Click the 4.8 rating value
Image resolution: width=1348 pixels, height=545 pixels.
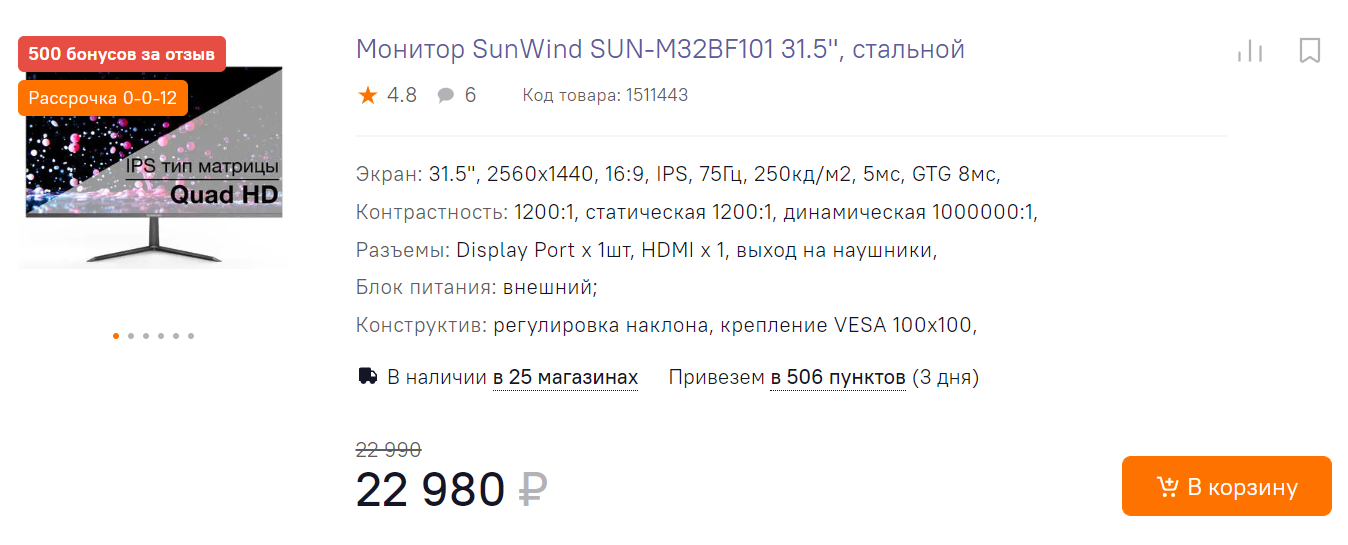tap(402, 96)
